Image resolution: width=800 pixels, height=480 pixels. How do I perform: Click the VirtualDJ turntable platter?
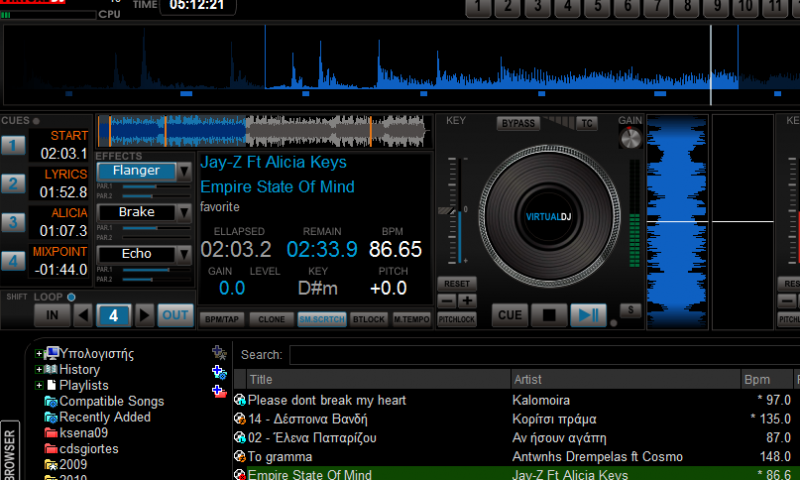tap(549, 216)
